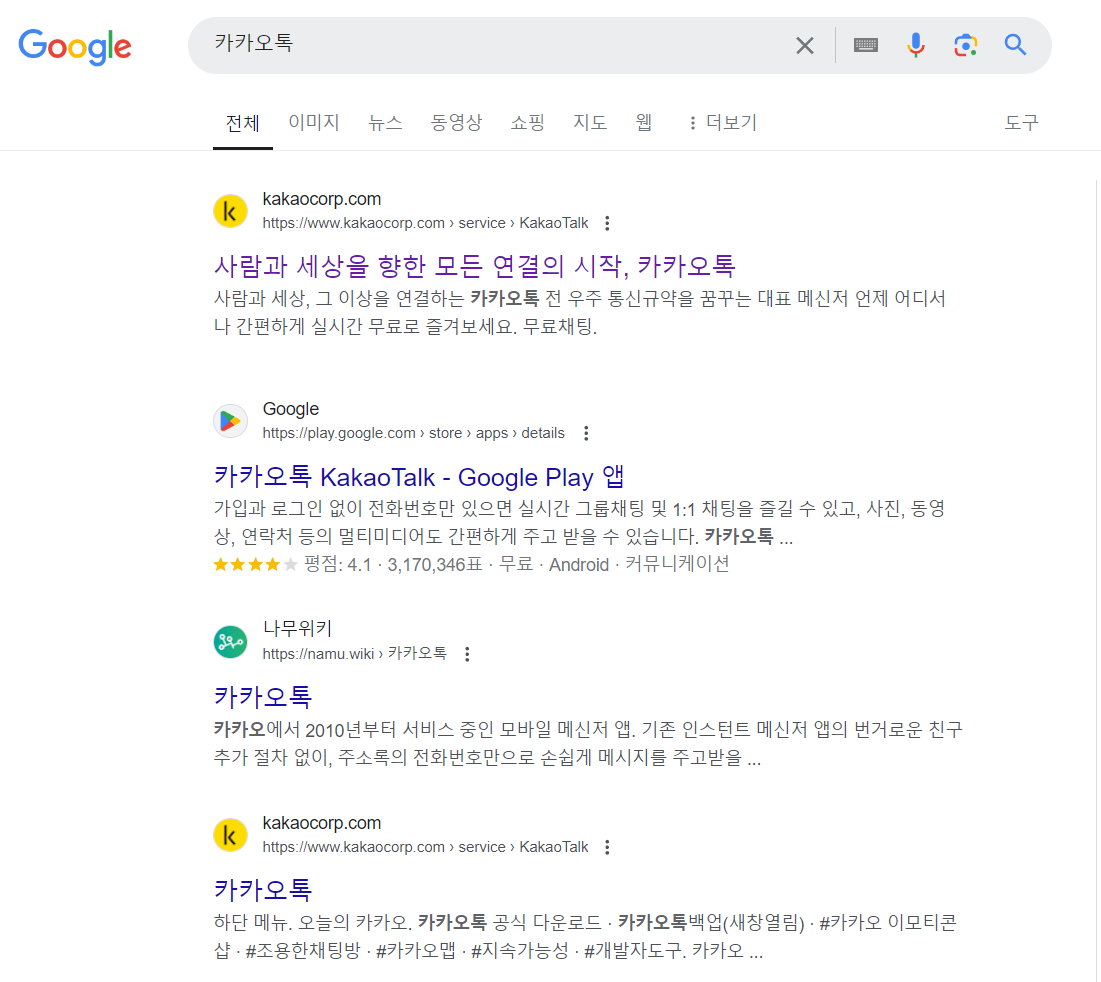
Task: Select the 전체 tab
Action: (x=242, y=123)
